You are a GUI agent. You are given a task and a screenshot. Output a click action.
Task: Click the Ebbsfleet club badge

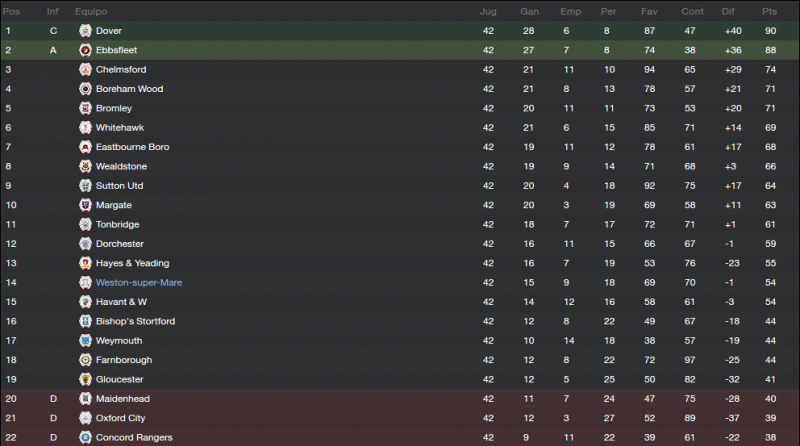click(x=85, y=50)
